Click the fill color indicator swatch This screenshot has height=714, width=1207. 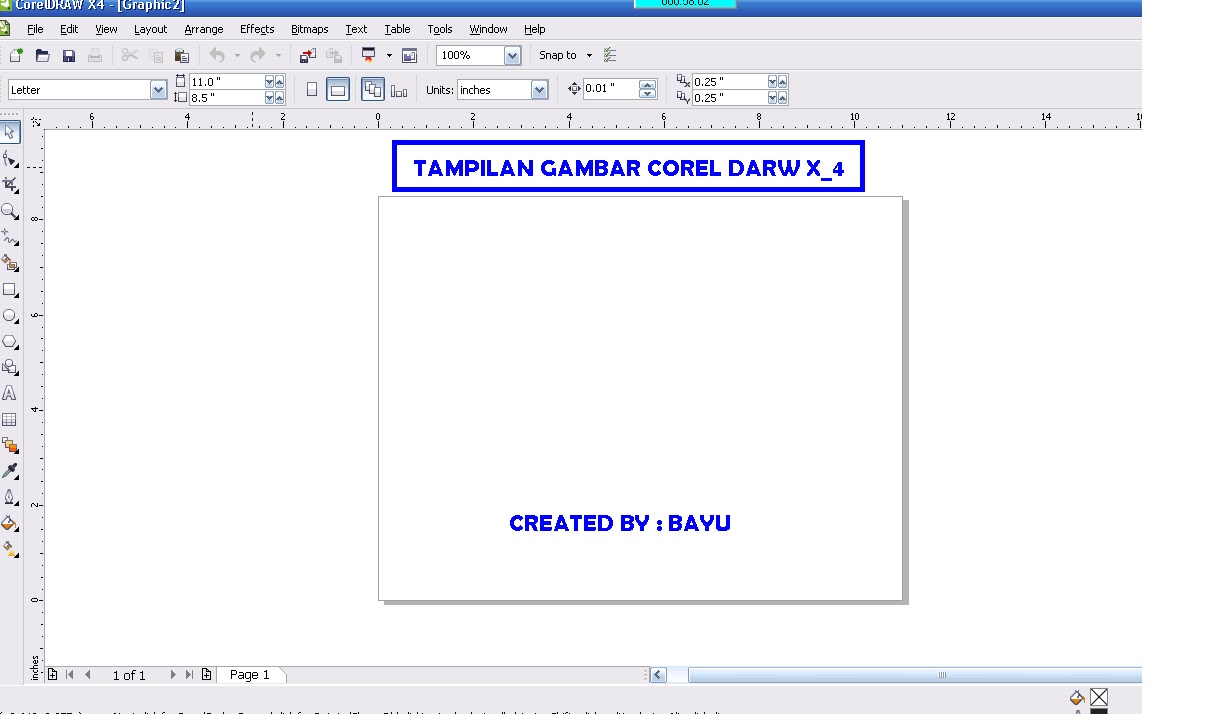coord(1099,697)
